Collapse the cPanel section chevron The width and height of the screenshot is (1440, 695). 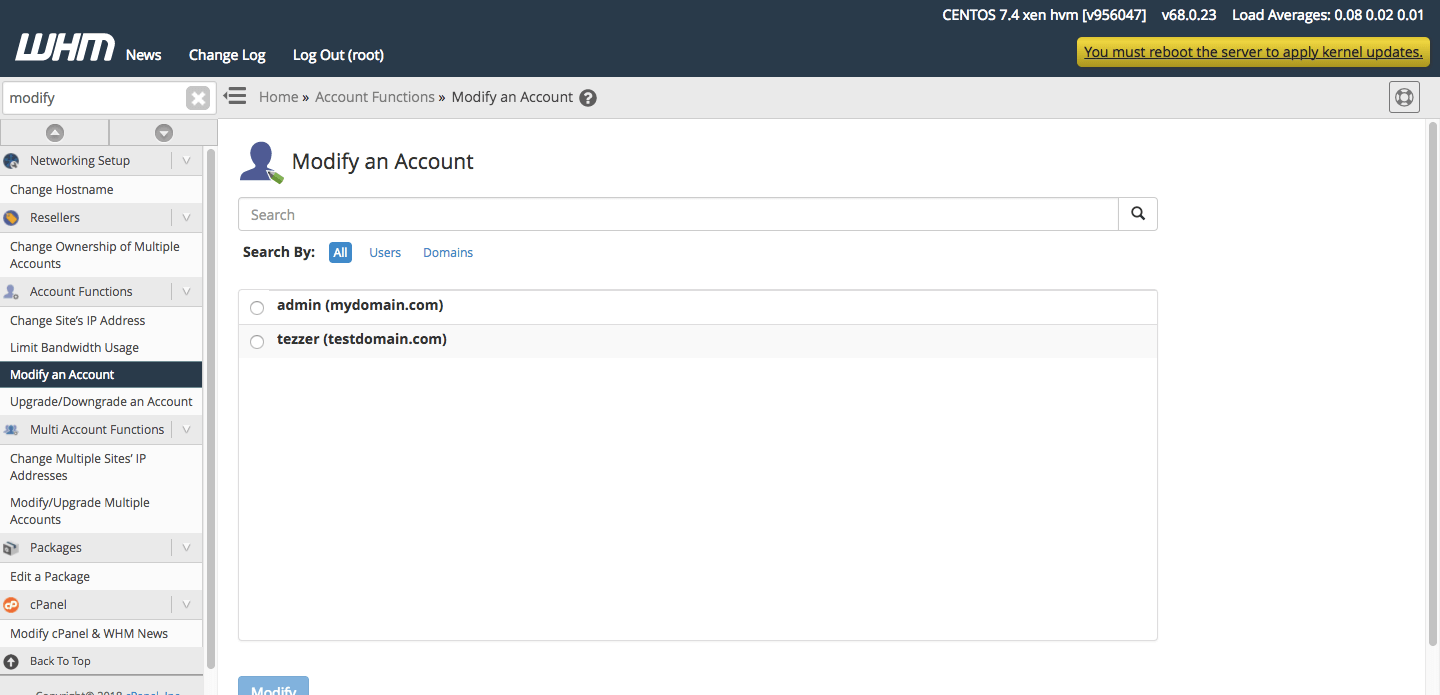click(x=186, y=605)
